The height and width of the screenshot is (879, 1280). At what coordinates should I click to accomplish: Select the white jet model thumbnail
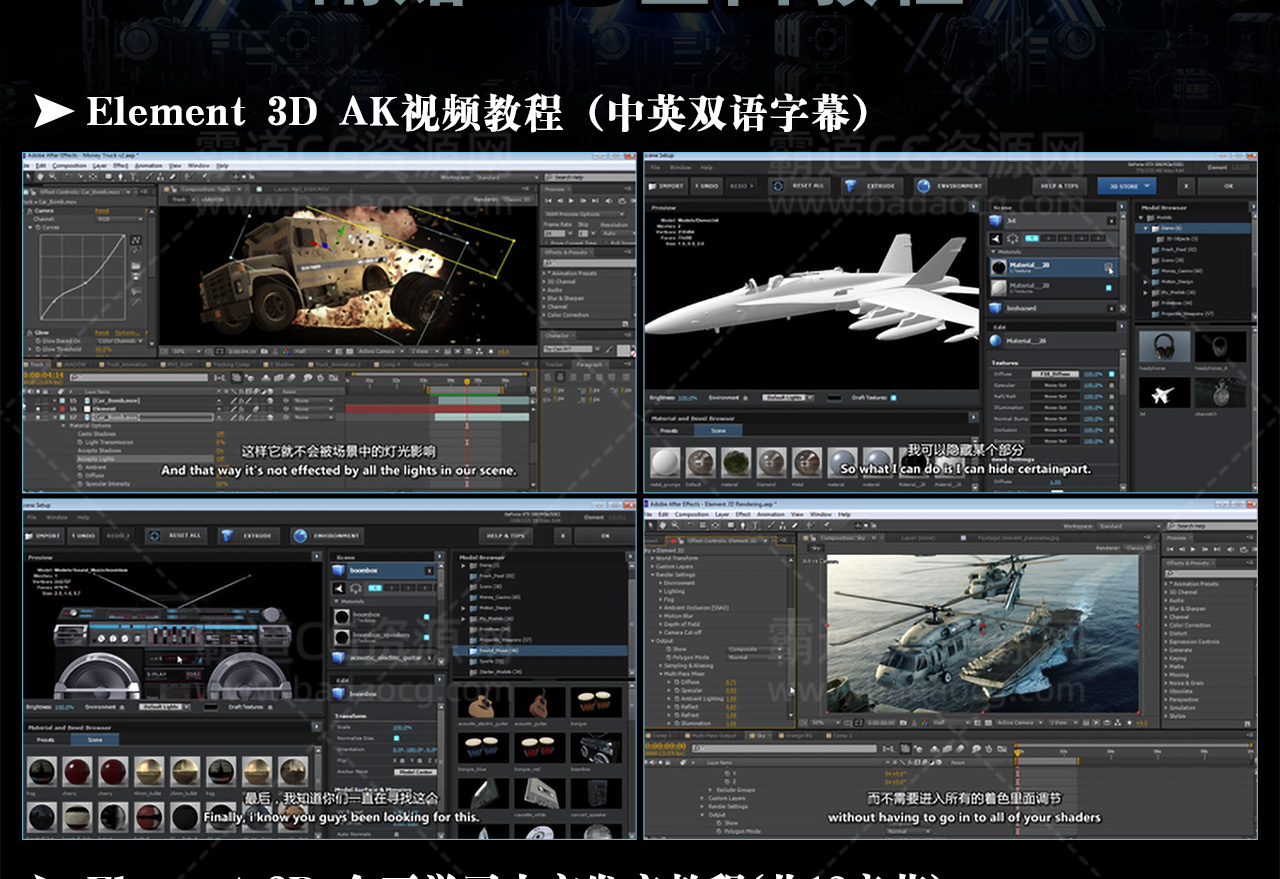coord(1164,391)
